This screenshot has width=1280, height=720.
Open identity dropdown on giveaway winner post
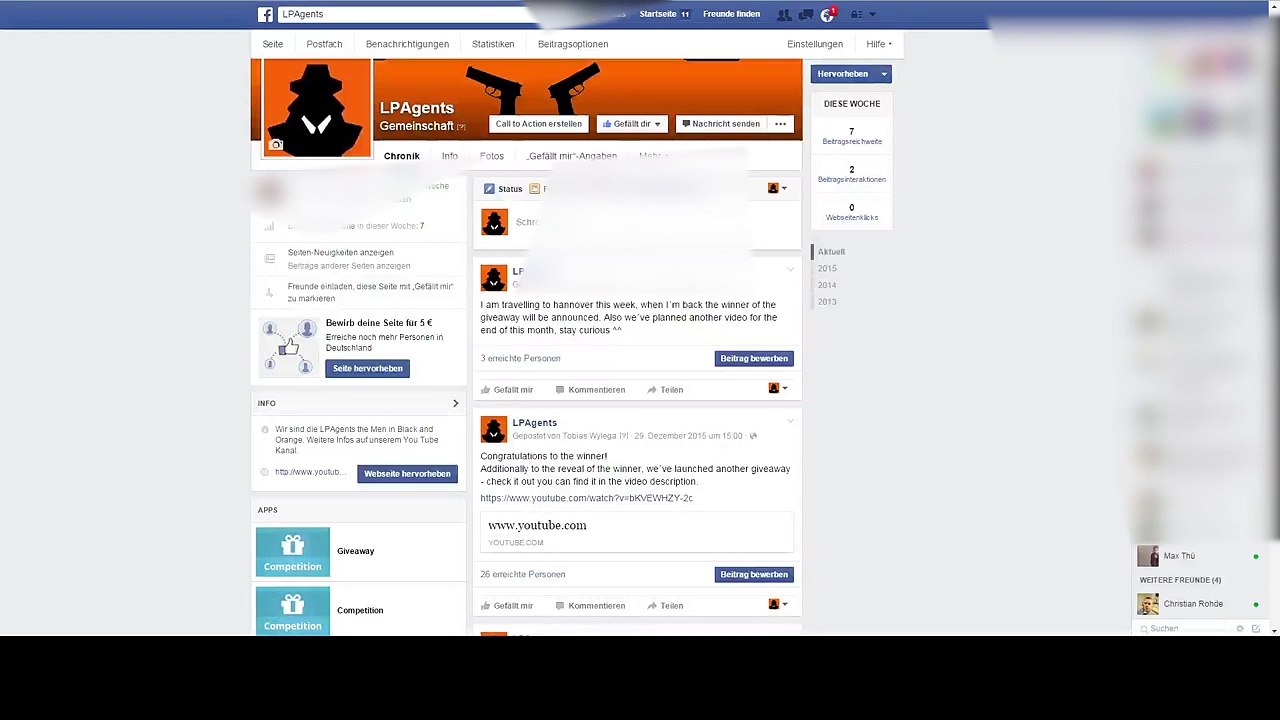point(777,604)
